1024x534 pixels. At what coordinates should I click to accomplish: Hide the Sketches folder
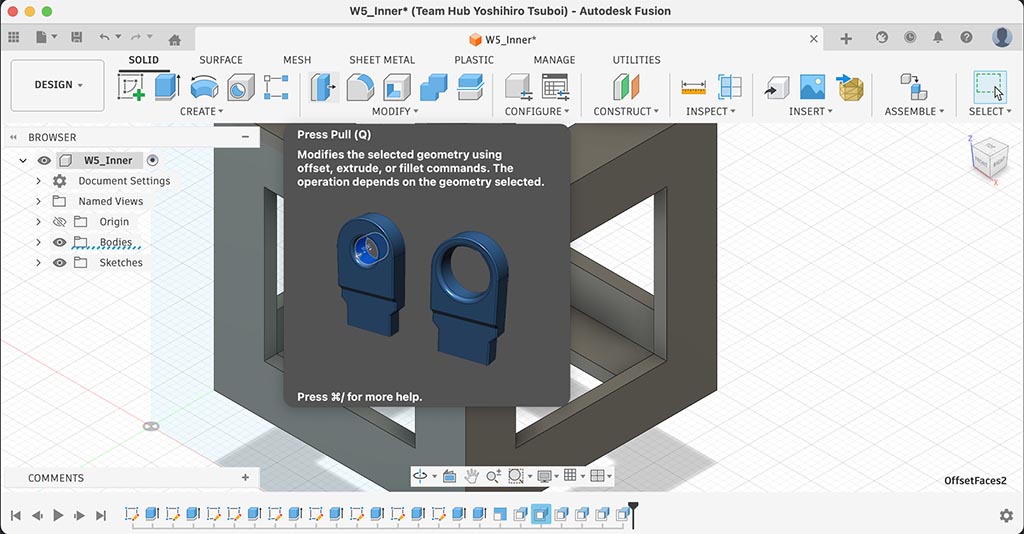coord(59,262)
